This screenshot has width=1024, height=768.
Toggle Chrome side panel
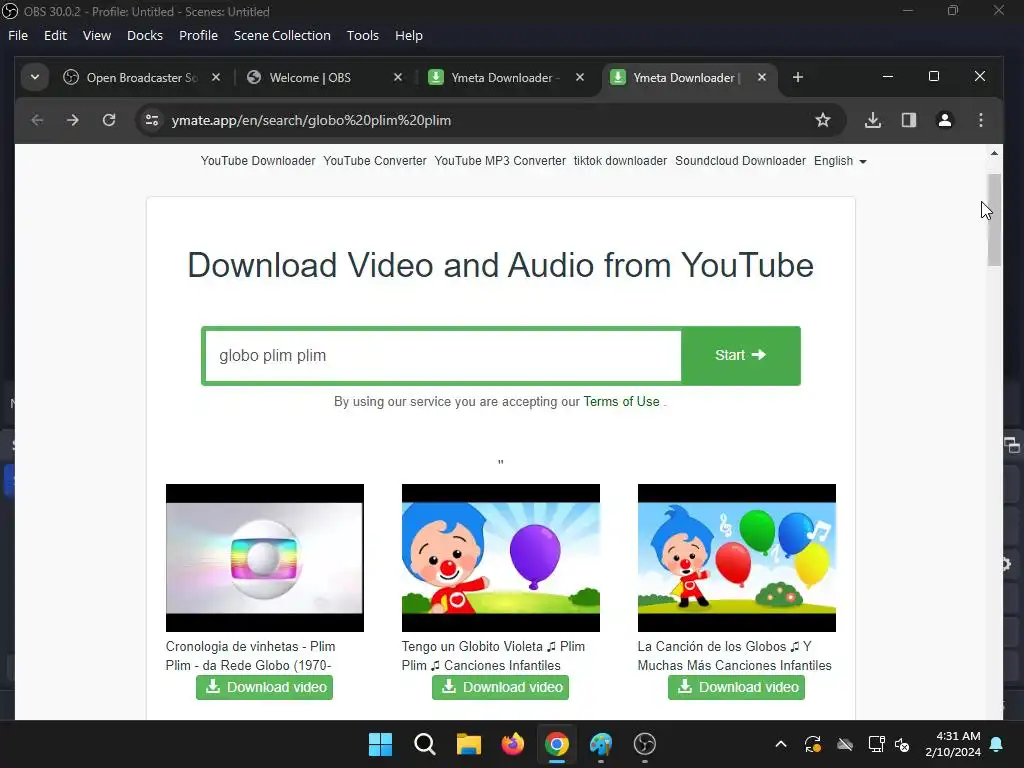click(x=908, y=120)
